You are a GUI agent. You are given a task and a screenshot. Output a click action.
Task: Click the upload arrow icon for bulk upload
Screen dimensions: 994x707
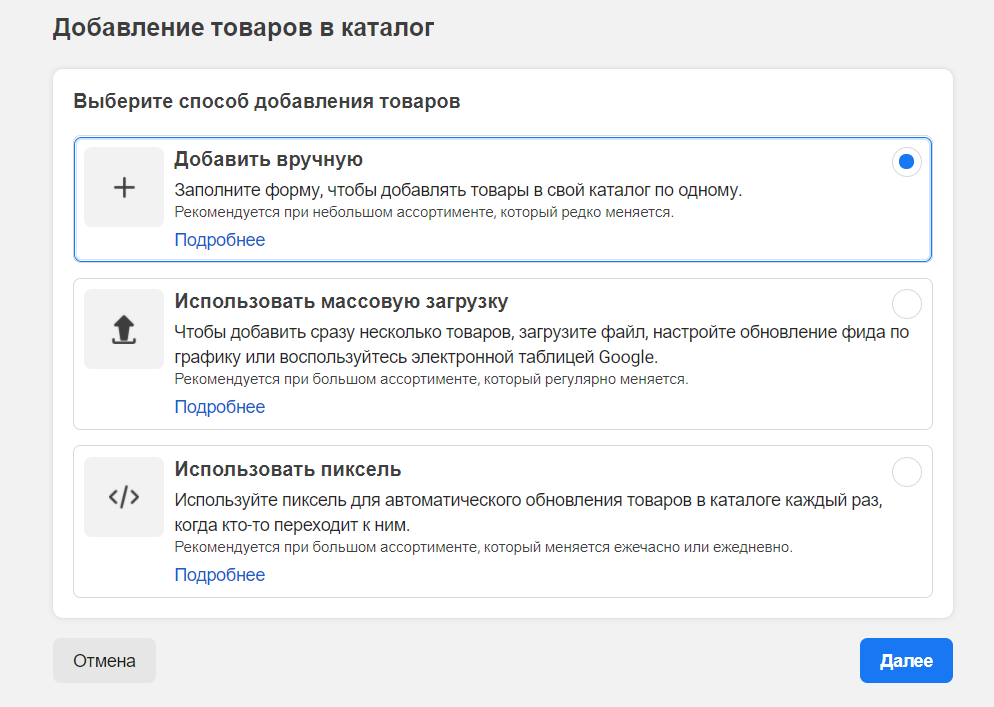pyautogui.click(x=124, y=329)
